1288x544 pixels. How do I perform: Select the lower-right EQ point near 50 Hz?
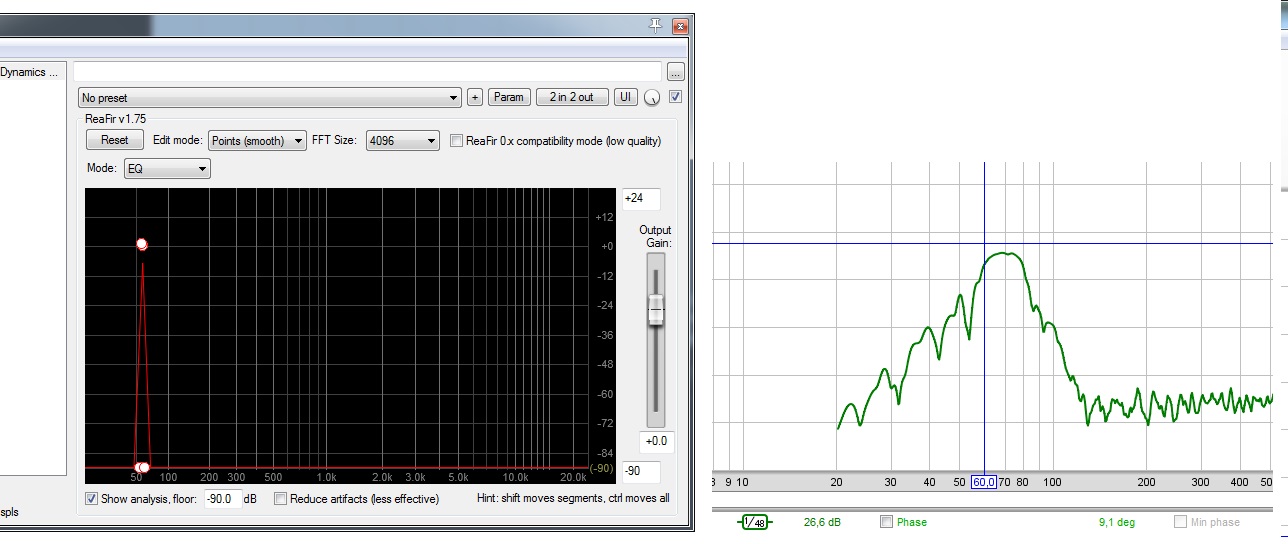(x=144, y=467)
